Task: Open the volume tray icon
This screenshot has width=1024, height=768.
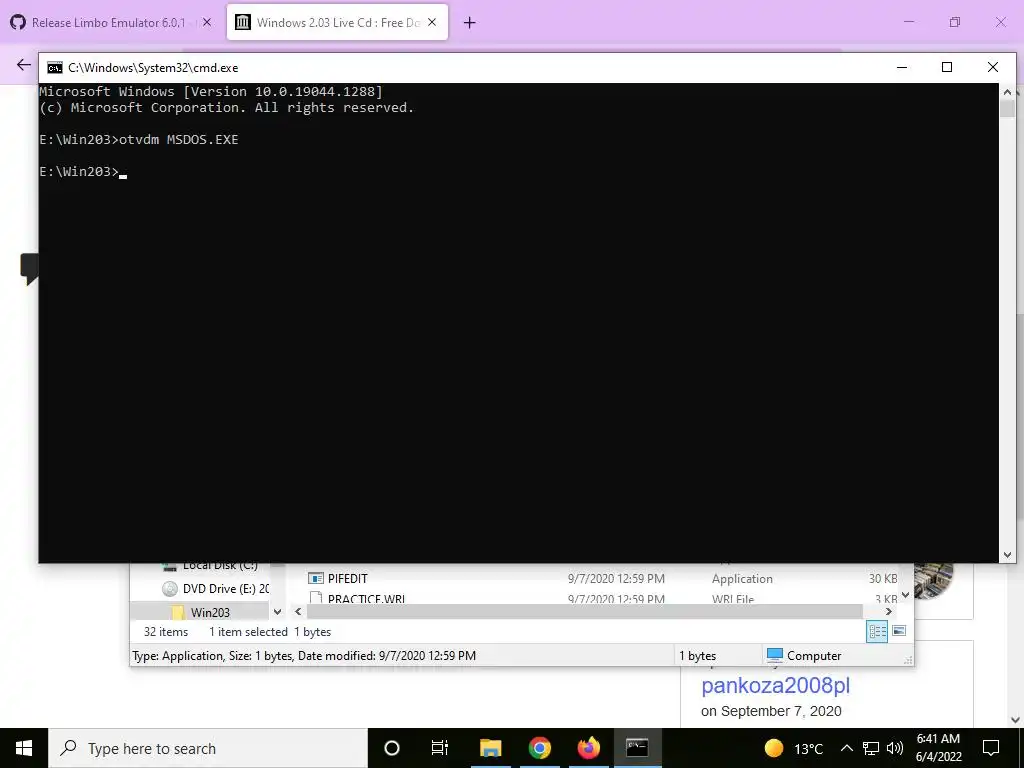Action: tap(895, 748)
